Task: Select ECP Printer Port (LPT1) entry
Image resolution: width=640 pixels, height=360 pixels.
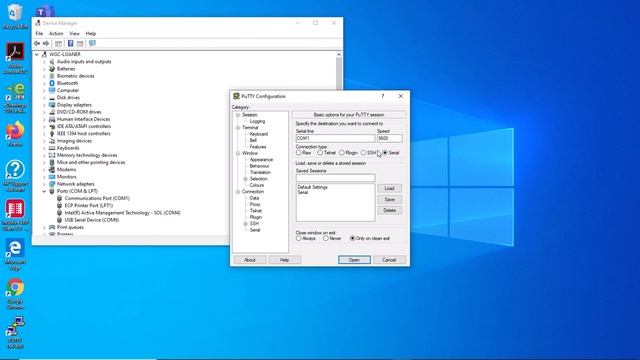Action: click(x=89, y=206)
